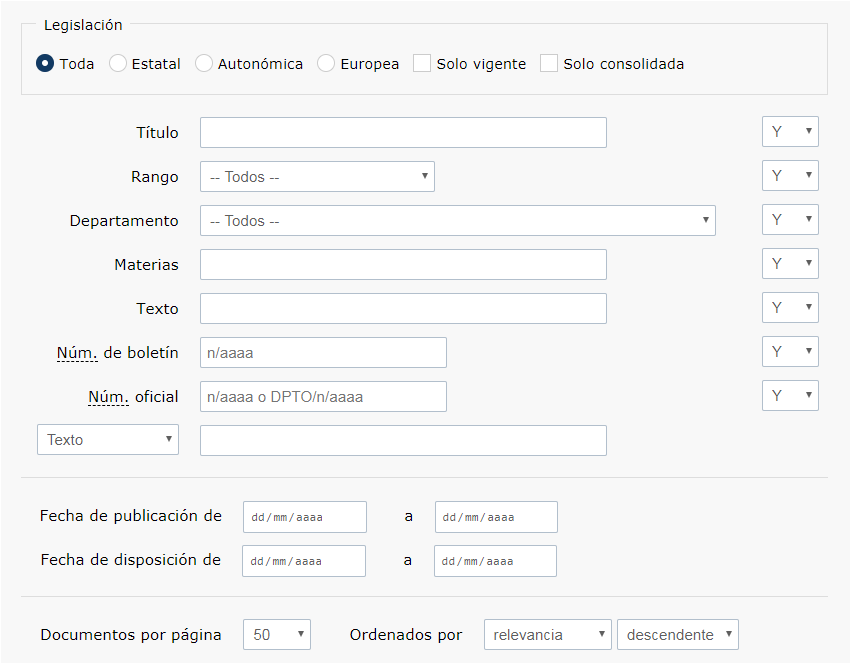Tick the Solo consolidada checkbox
Image resolution: width=851 pixels, height=664 pixels.
549,63
